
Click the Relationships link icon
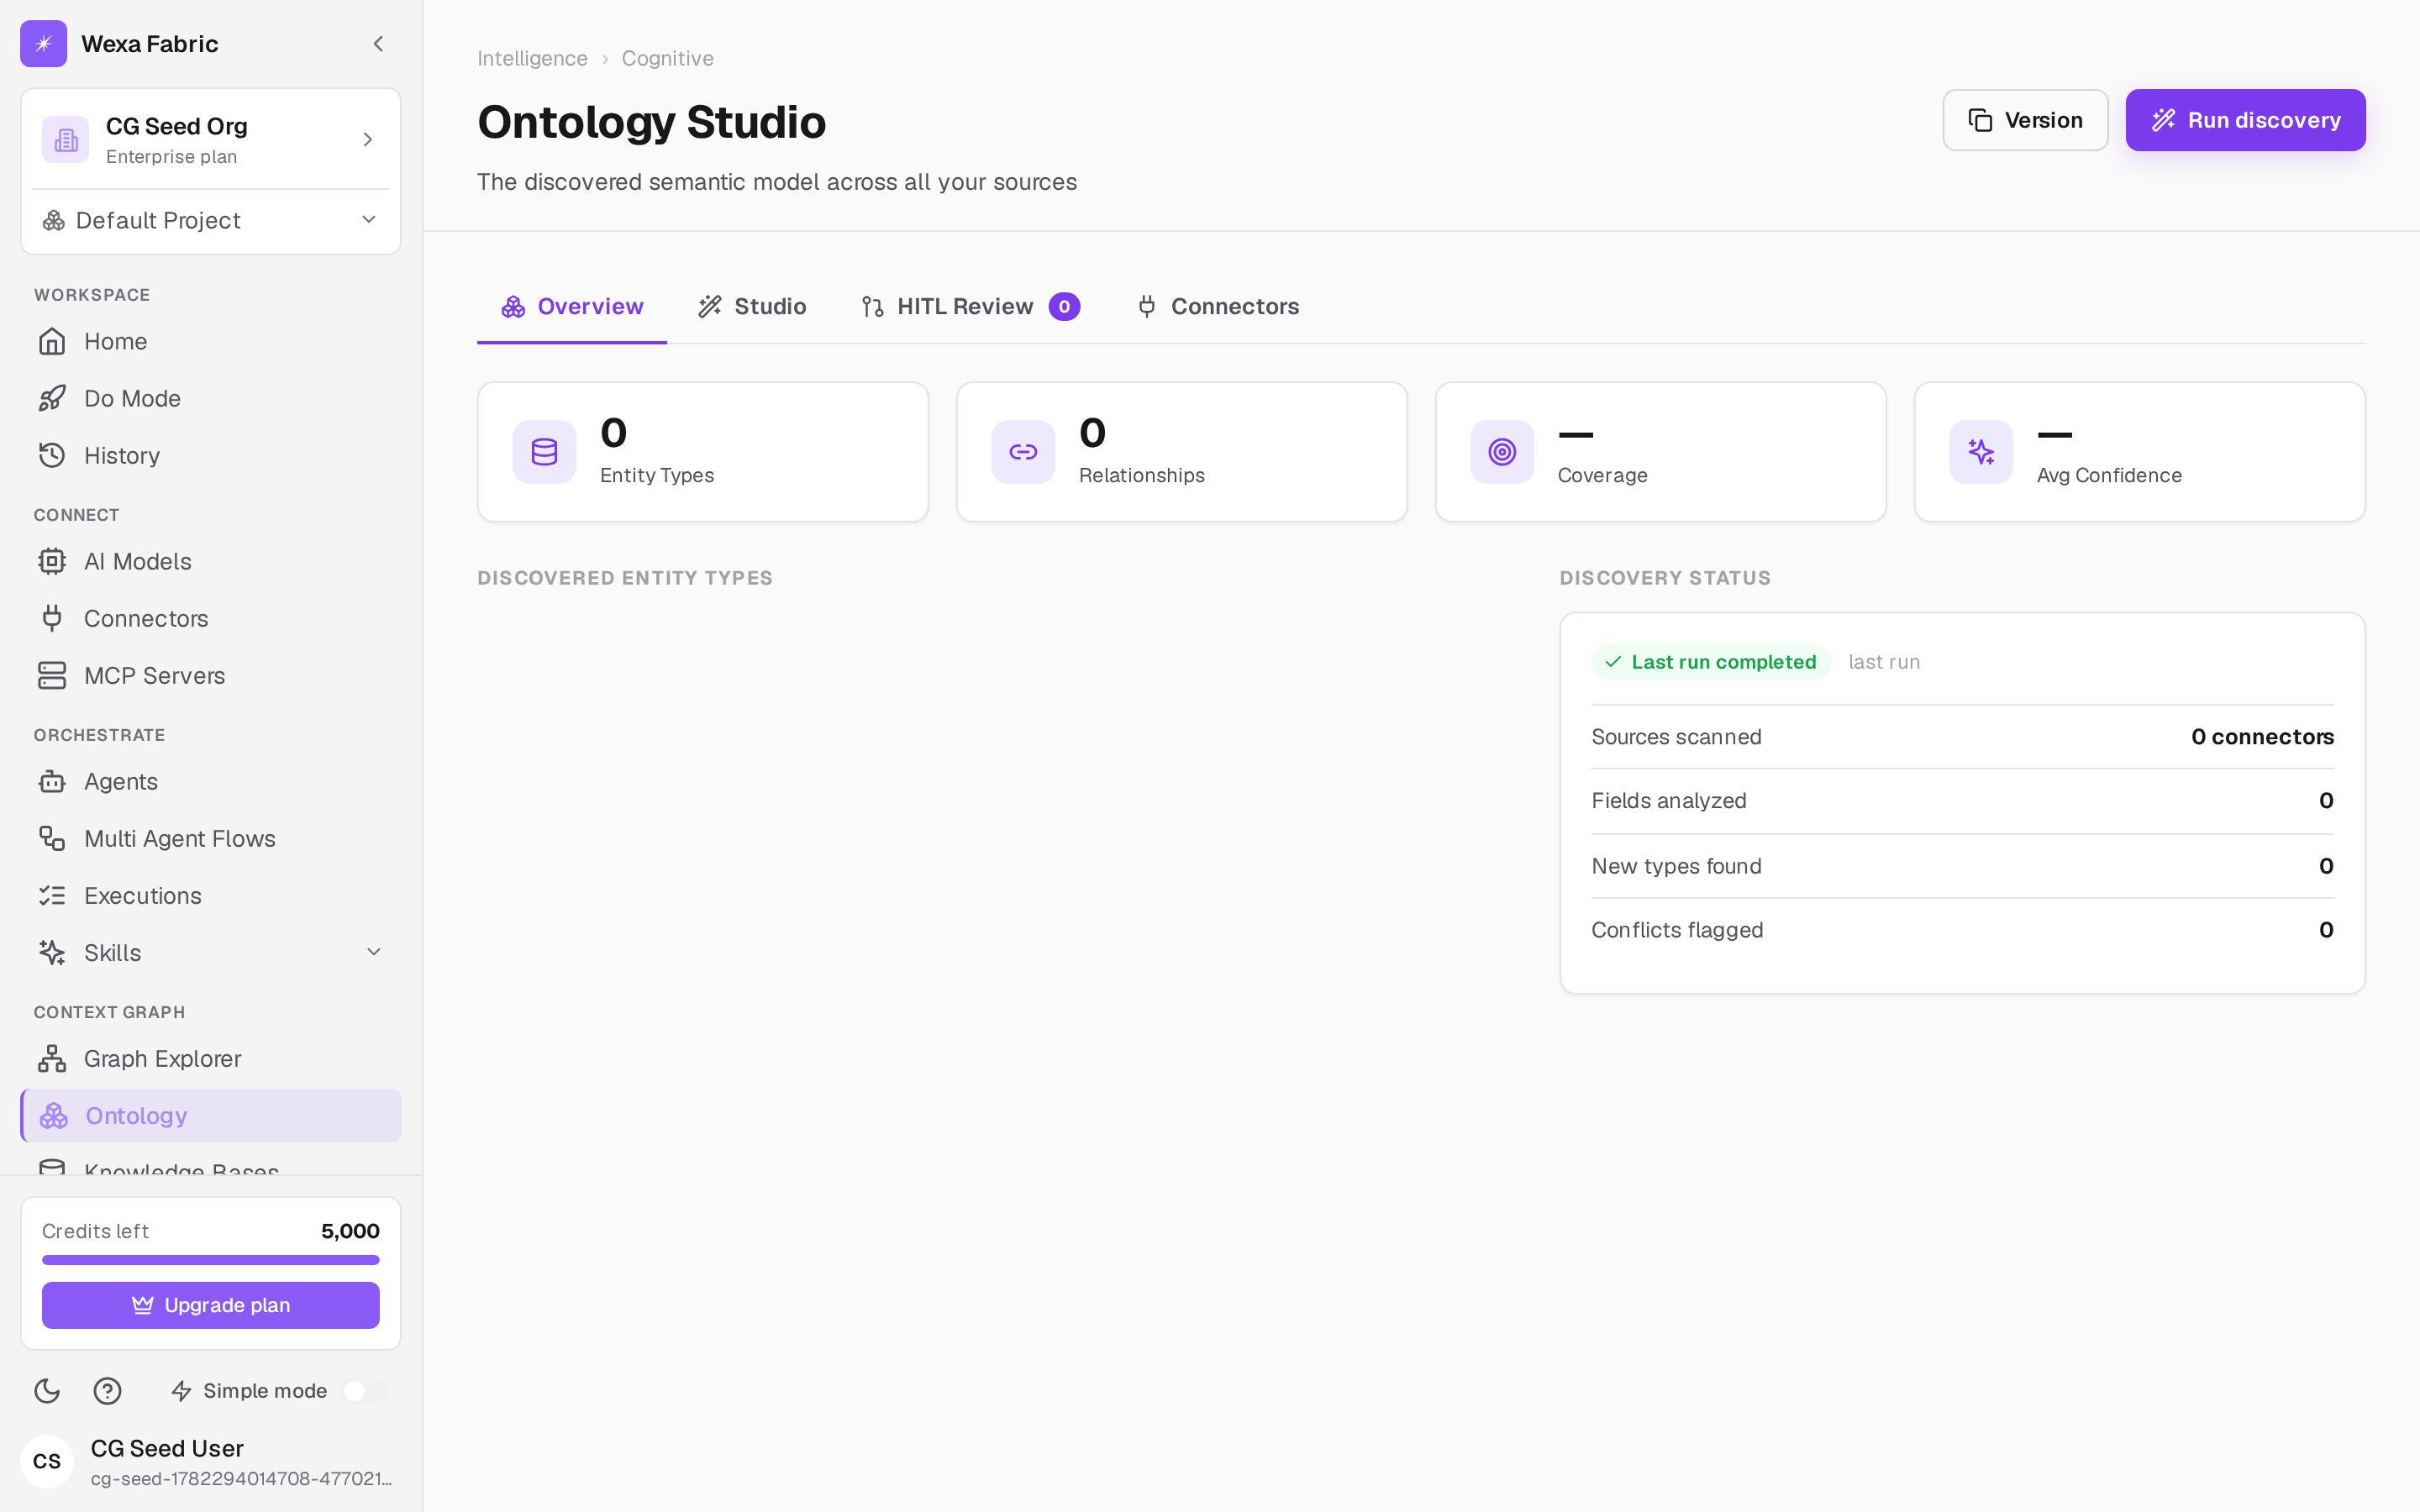pyautogui.click(x=1023, y=452)
